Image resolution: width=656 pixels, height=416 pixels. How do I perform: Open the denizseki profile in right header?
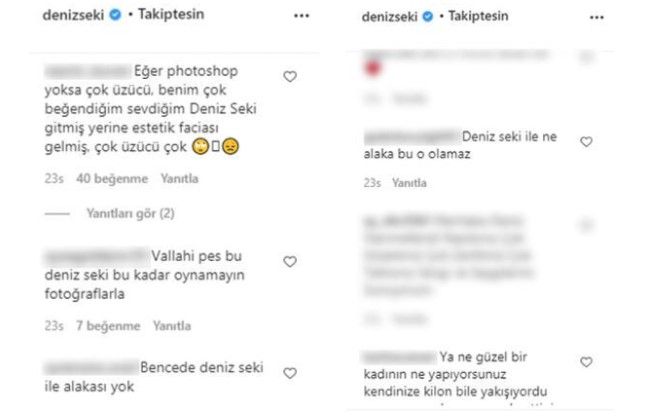point(390,17)
